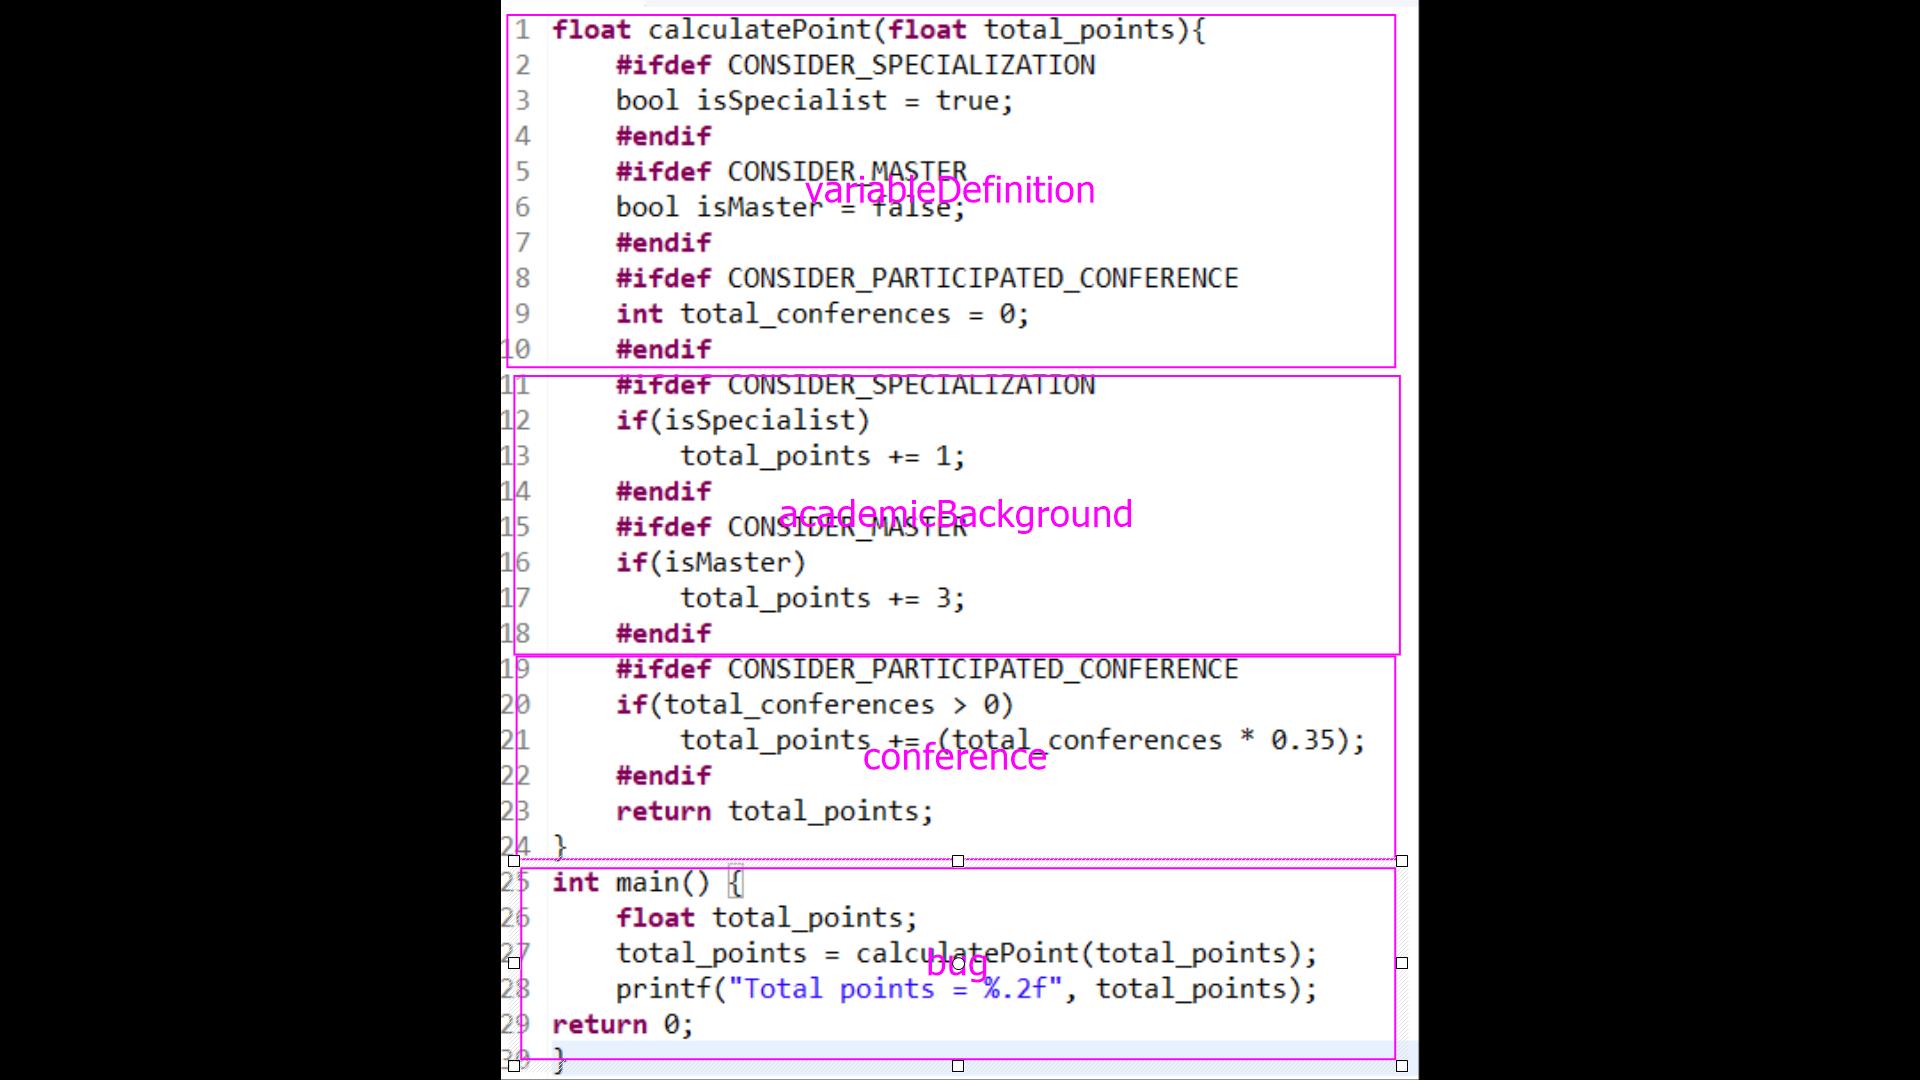The width and height of the screenshot is (1920, 1080).
Task: Click bottom-middle resize handle of bug box
Action: click(x=958, y=1066)
